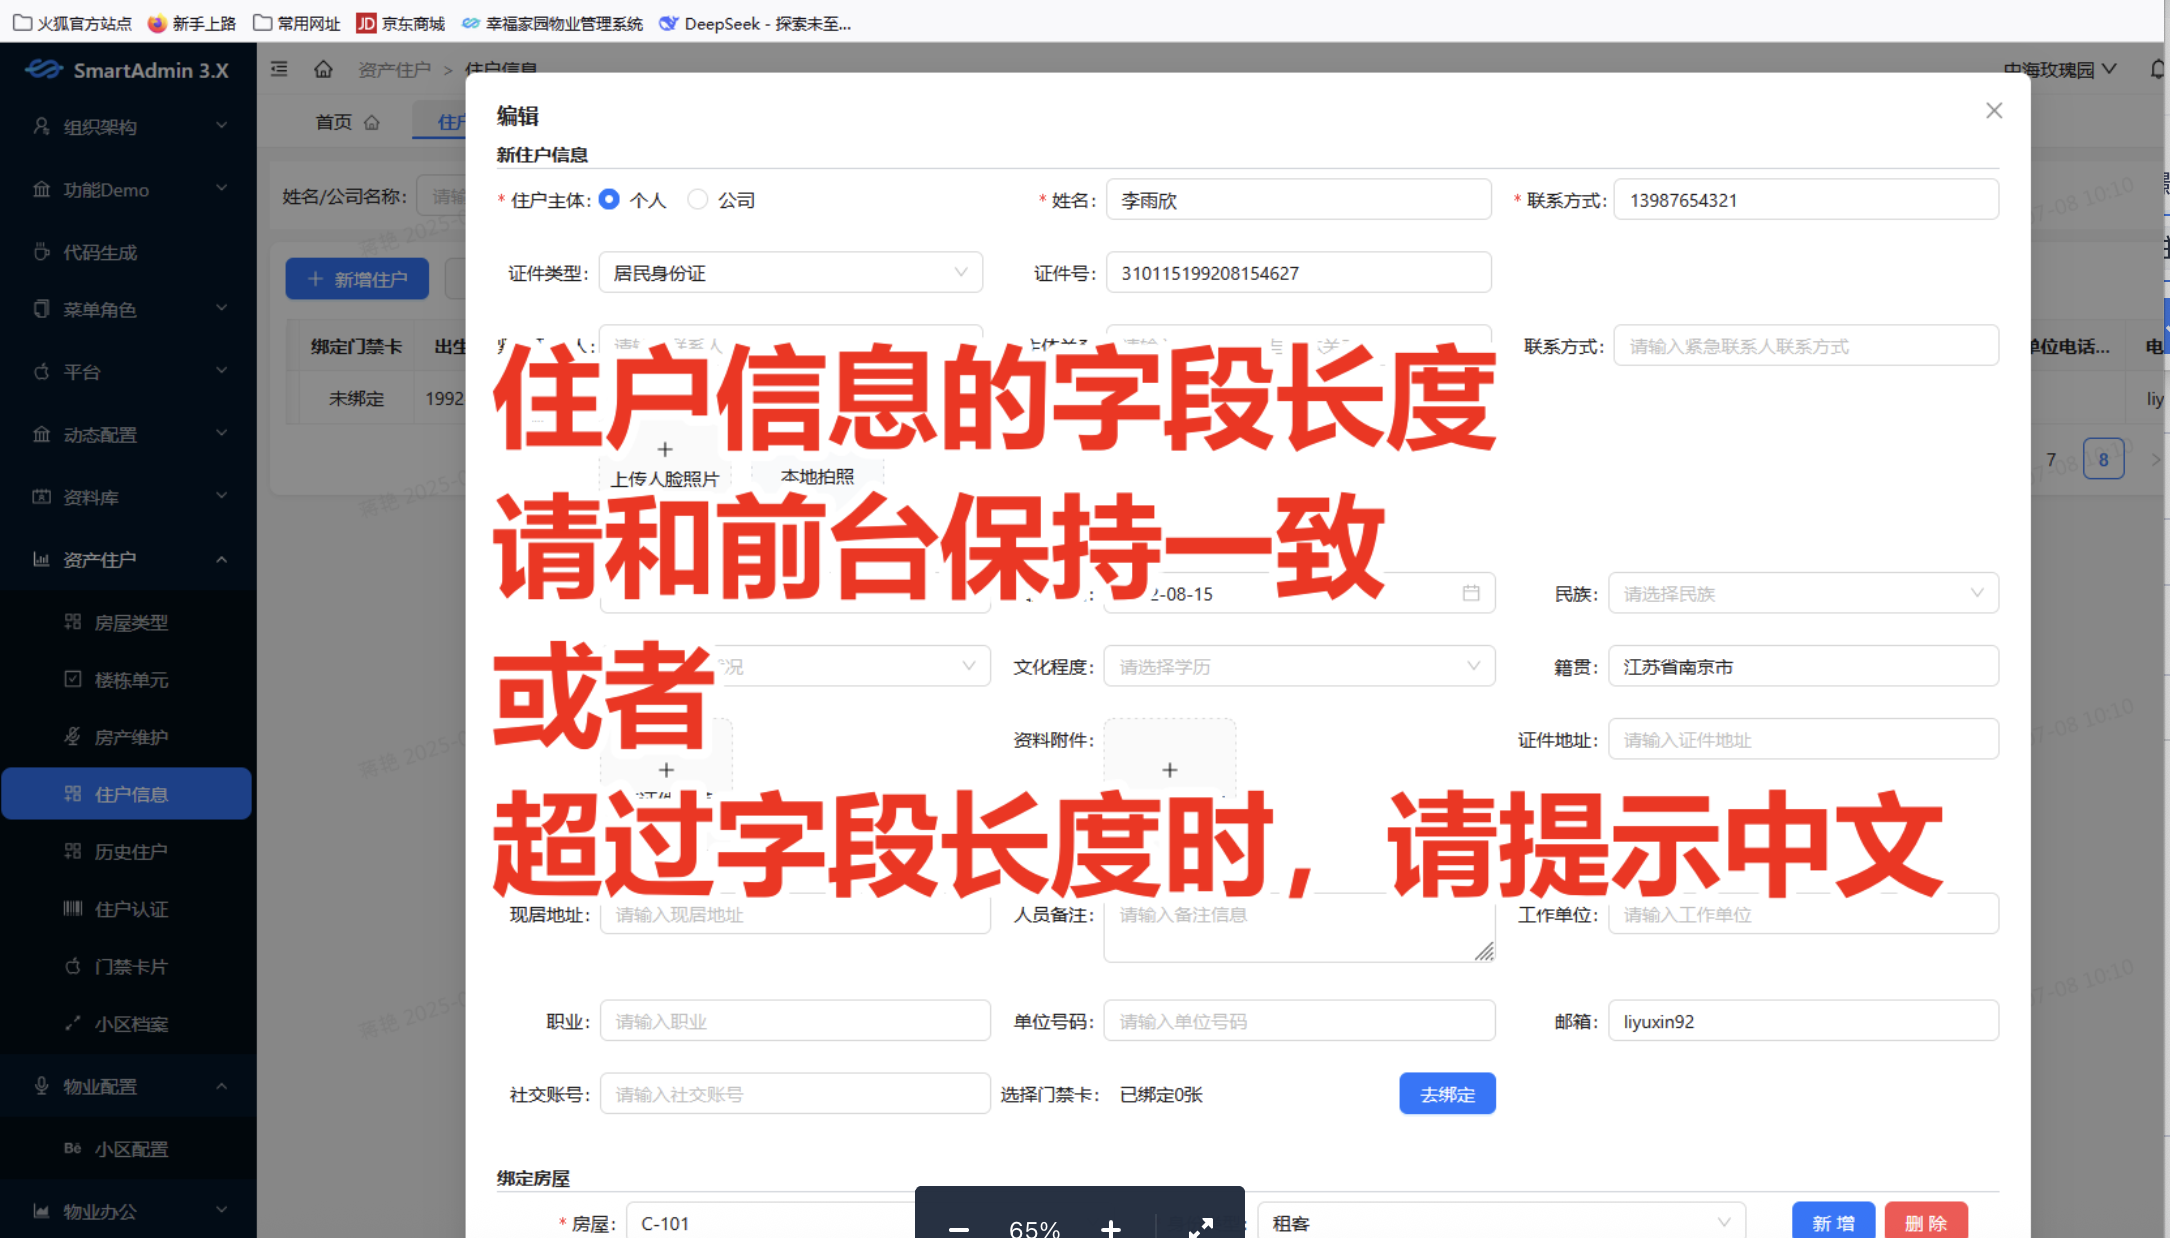The width and height of the screenshot is (2170, 1238).
Task: Open the 文化程度 dropdown
Action: pyautogui.click(x=1298, y=667)
